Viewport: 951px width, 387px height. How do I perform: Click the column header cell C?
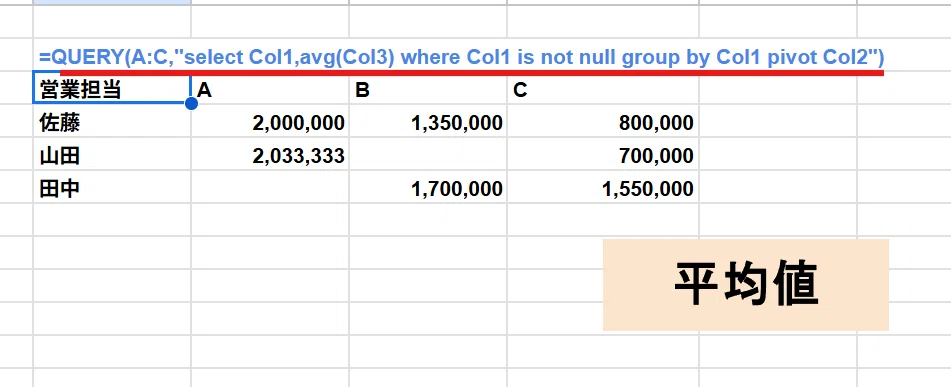tap(603, 90)
